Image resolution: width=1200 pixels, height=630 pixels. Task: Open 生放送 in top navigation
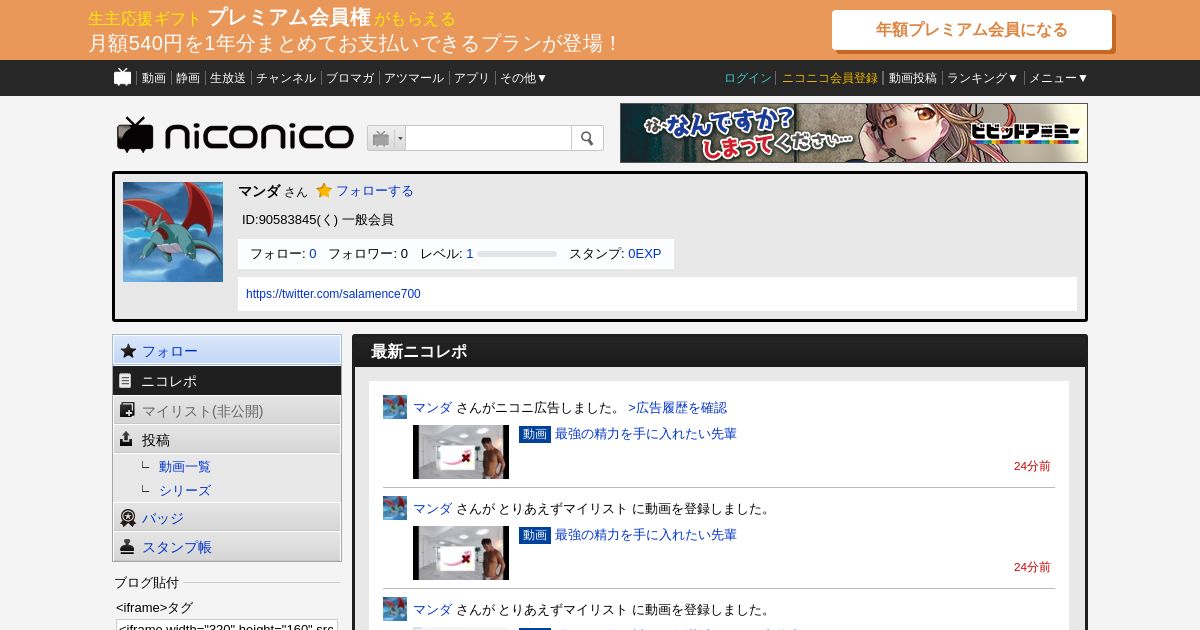(x=228, y=78)
